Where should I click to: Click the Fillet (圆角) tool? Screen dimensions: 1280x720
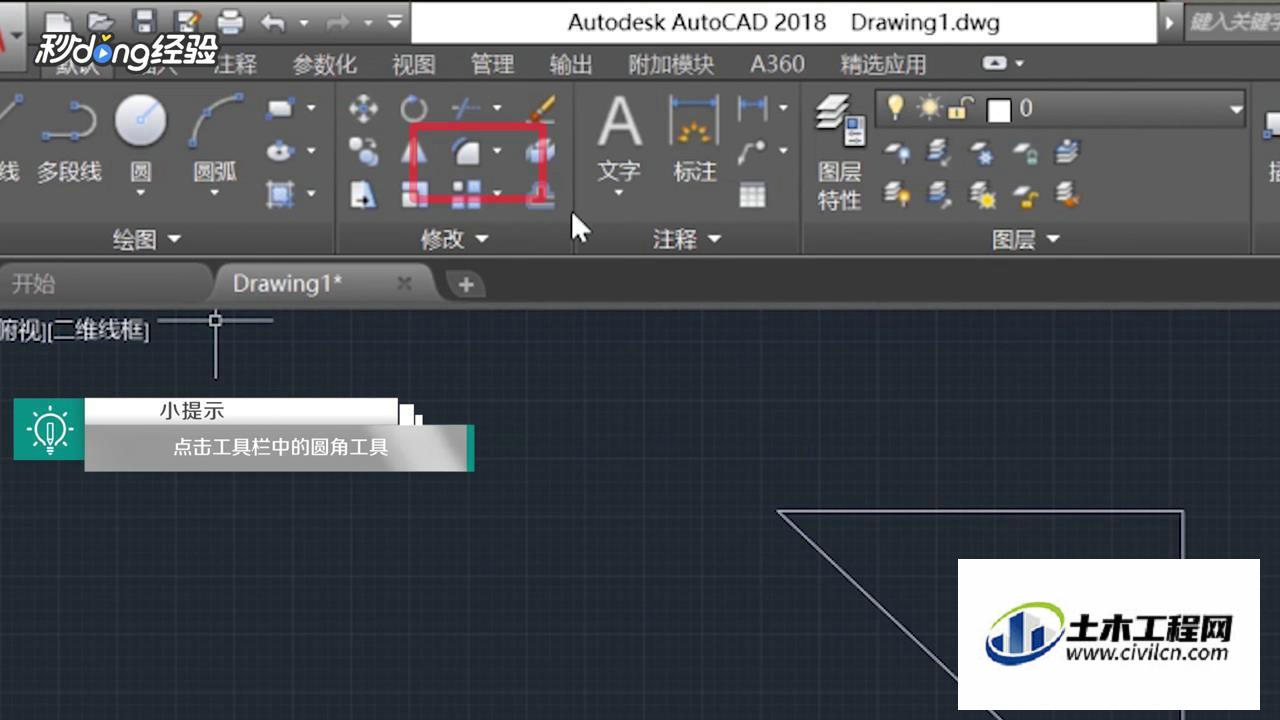pyautogui.click(x=466, y=152)
